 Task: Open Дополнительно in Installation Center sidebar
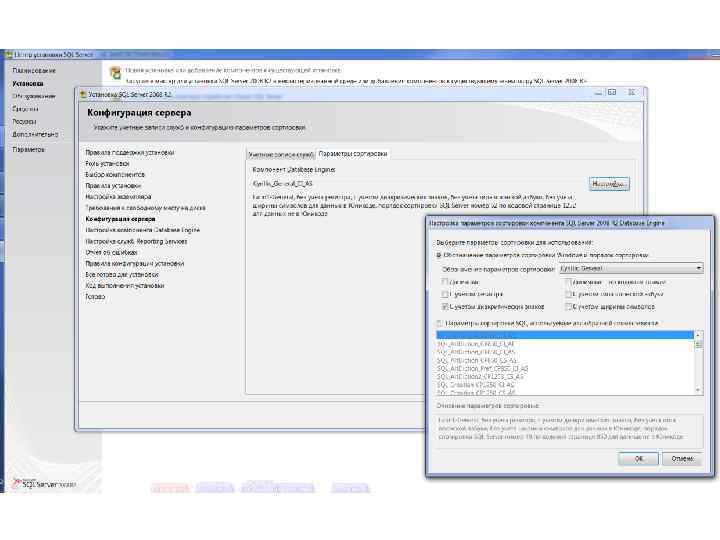35,135
